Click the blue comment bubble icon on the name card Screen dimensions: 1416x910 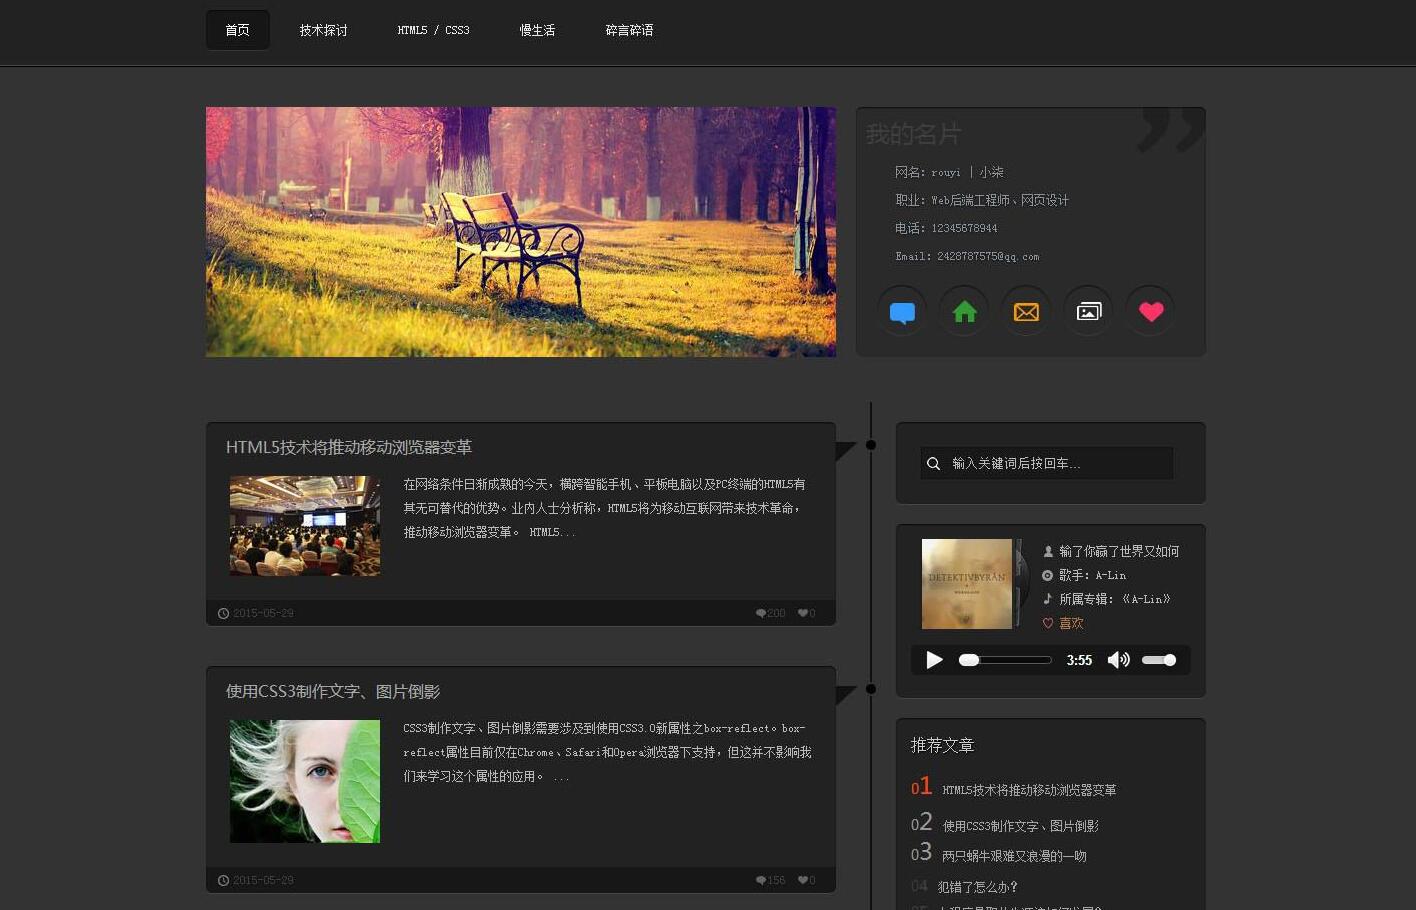pos(901,310)
